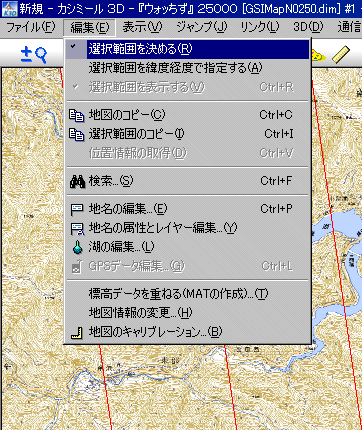Open 地名の編集...(E) dialog
This screenshot has height=430, width=362.
(x=188, y=209)
